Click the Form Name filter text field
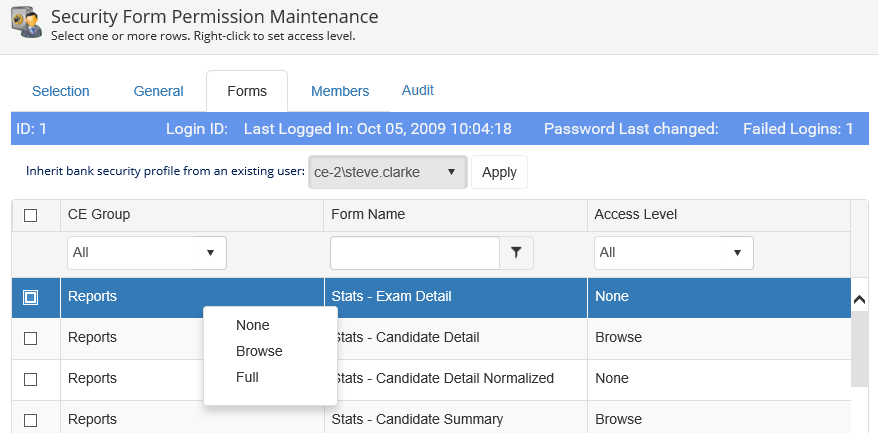The height and width of the screenshot is (433, 878). (x=414, y=253)
